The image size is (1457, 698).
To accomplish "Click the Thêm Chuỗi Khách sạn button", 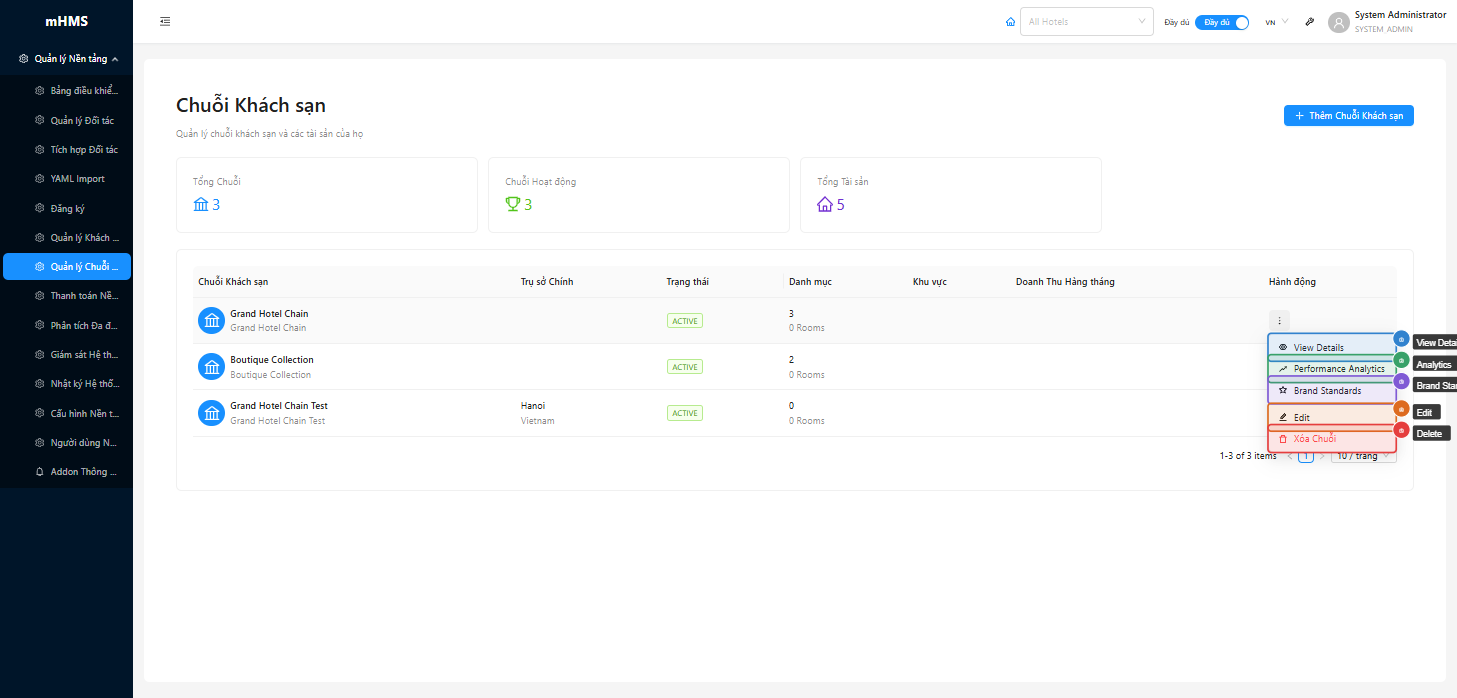I will [1348, 116].
